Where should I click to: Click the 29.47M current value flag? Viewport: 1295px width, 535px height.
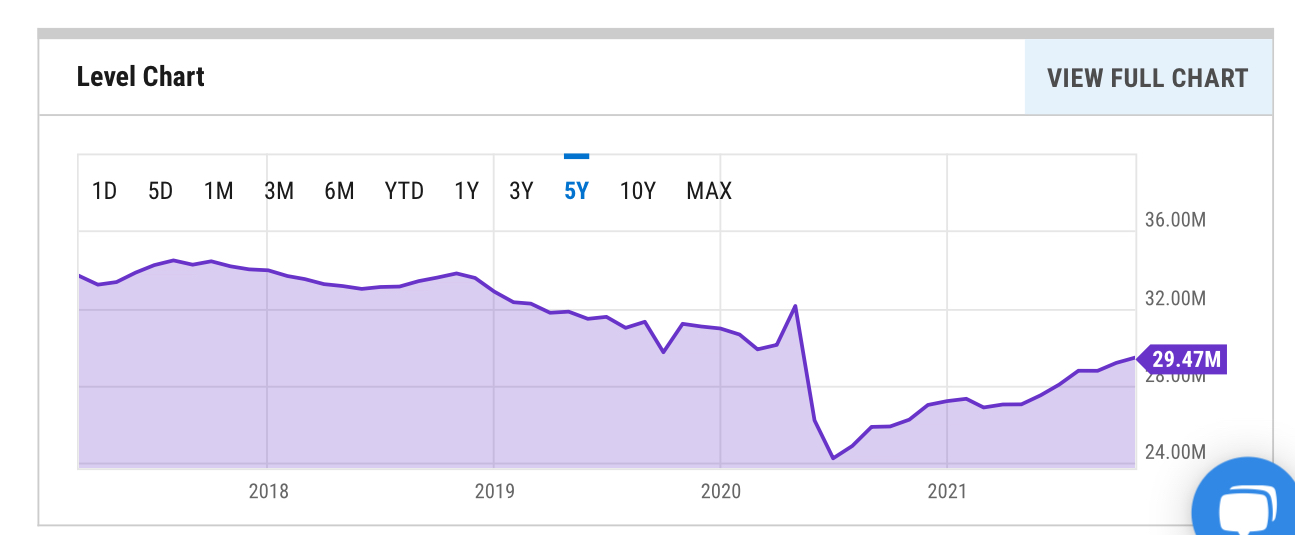click(x=1187, y=358)
